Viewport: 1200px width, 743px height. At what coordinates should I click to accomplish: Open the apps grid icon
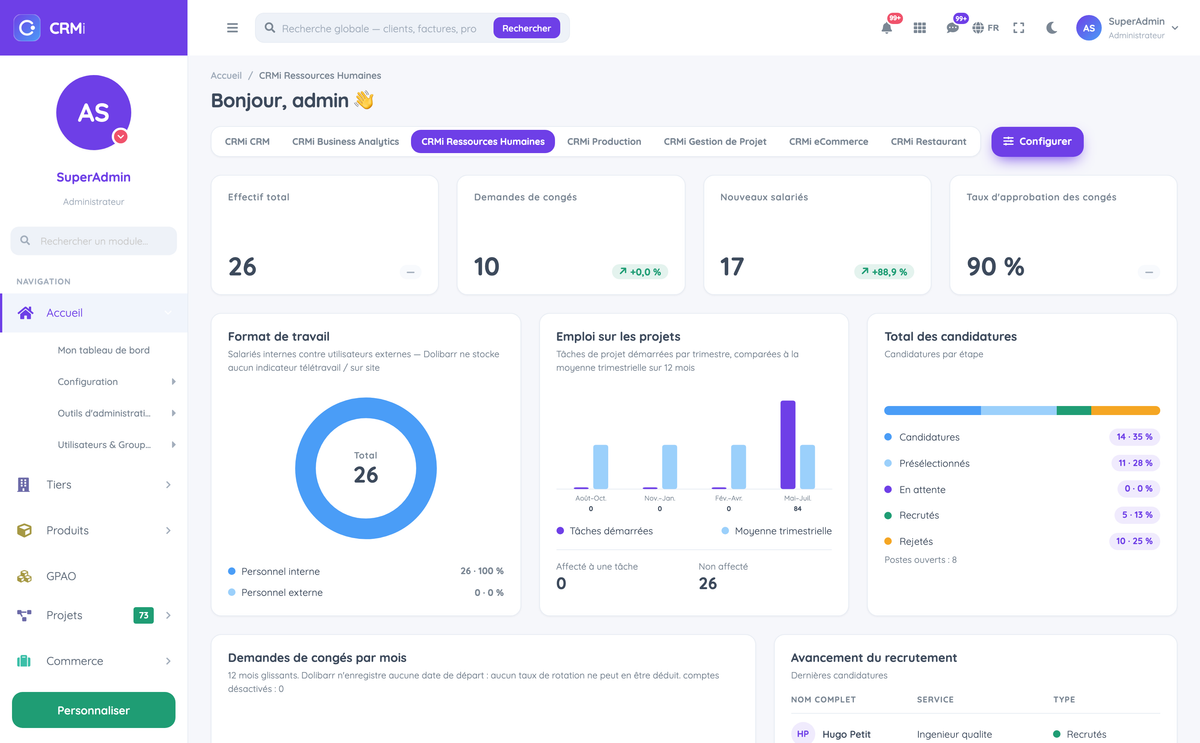coord(920,28)
